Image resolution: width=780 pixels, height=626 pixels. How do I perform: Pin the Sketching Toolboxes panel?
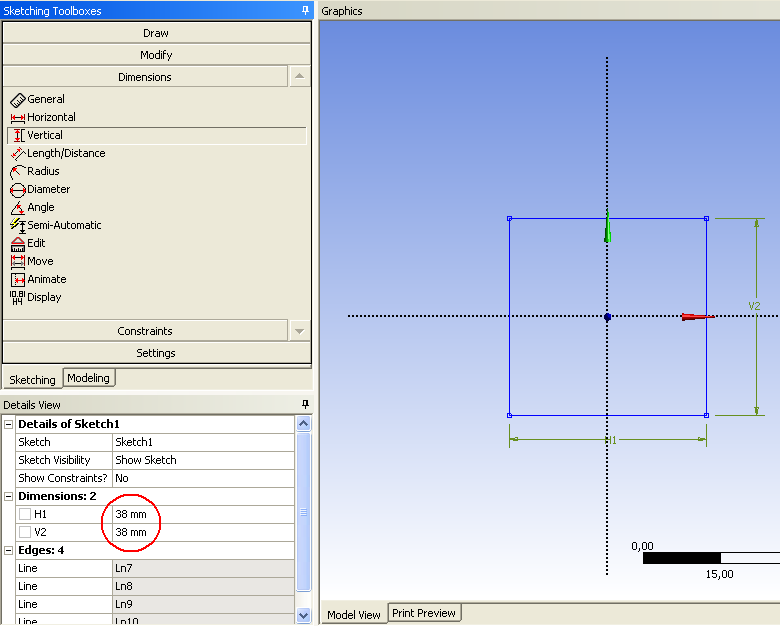[x=305, y=10]
